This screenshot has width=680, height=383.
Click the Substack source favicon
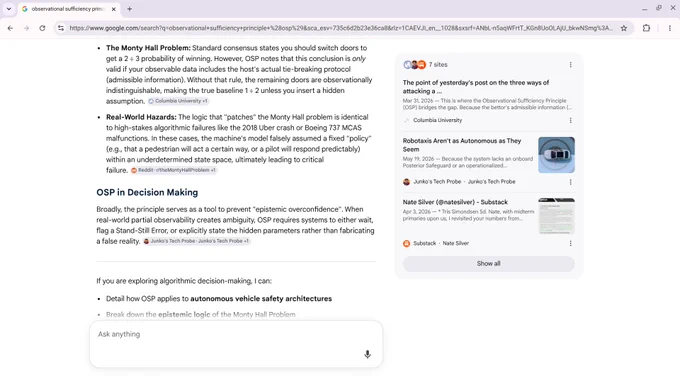click(406, 243)
